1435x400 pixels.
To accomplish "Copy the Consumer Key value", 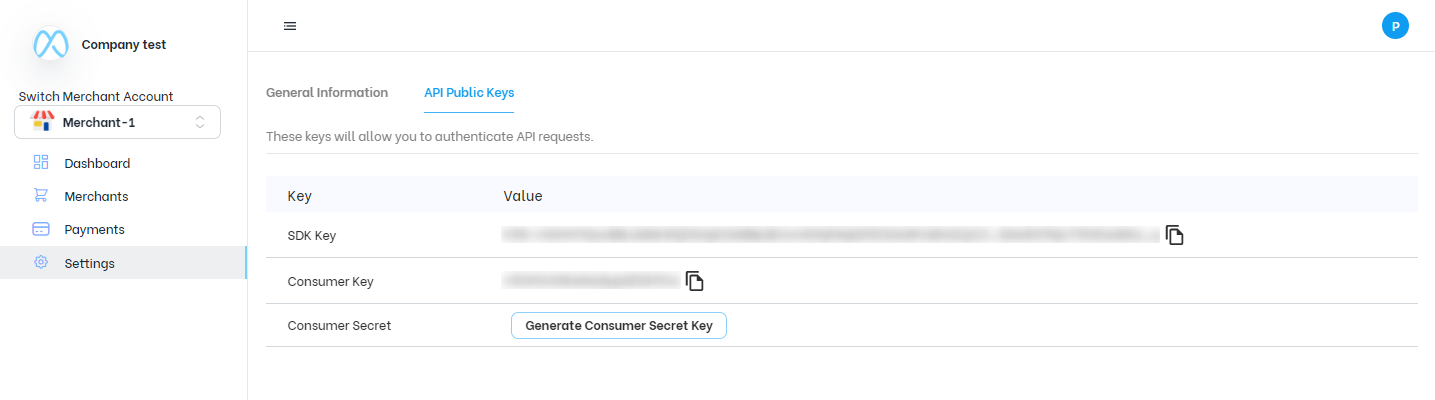I will [695, 281].
